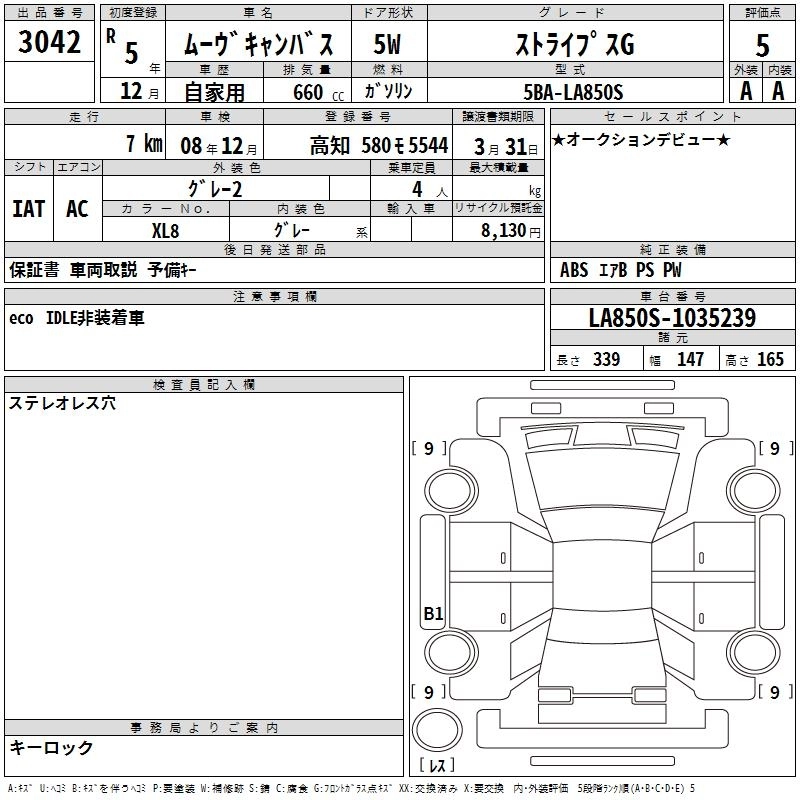Screen dimensions: 800x800
Task: Click the ステレオレス穴 inspector note
Action: 62,403
